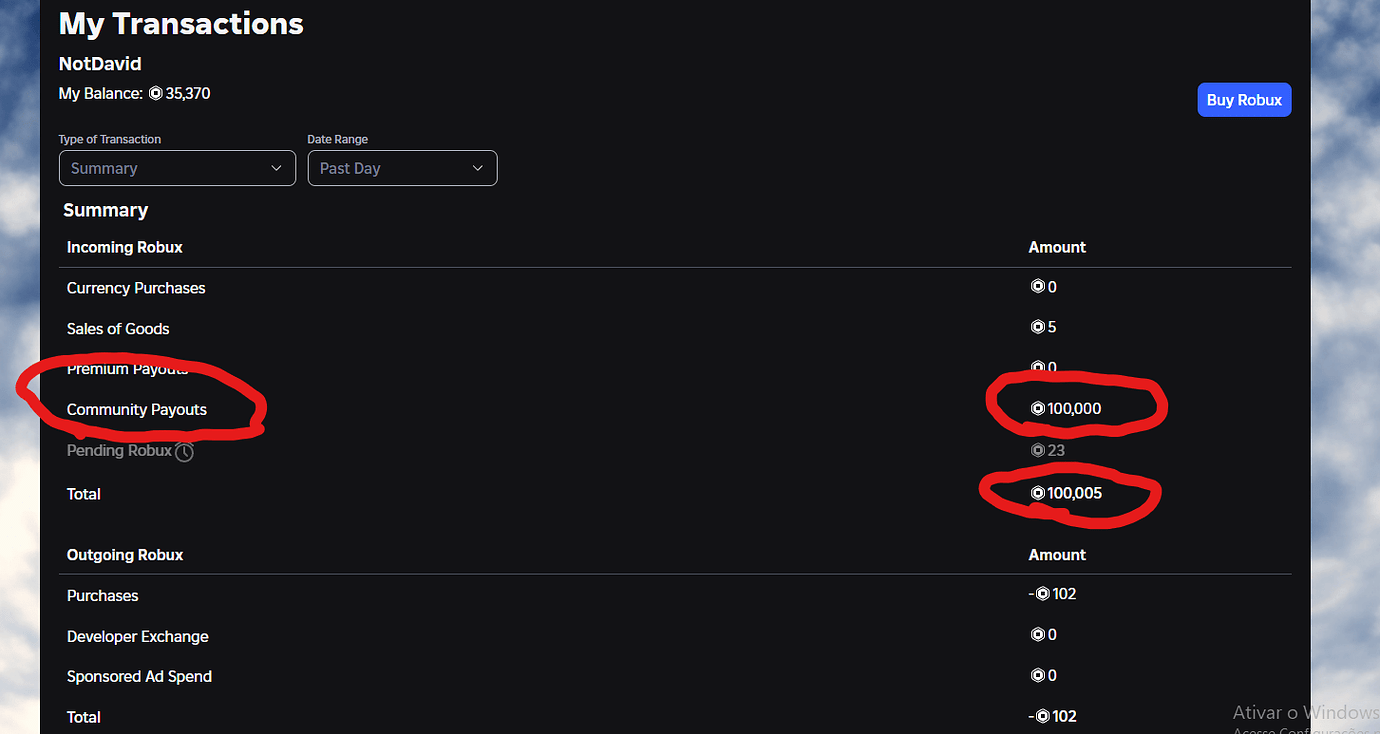Click the Purchases row under Outgoing Robux

[103, 596]
